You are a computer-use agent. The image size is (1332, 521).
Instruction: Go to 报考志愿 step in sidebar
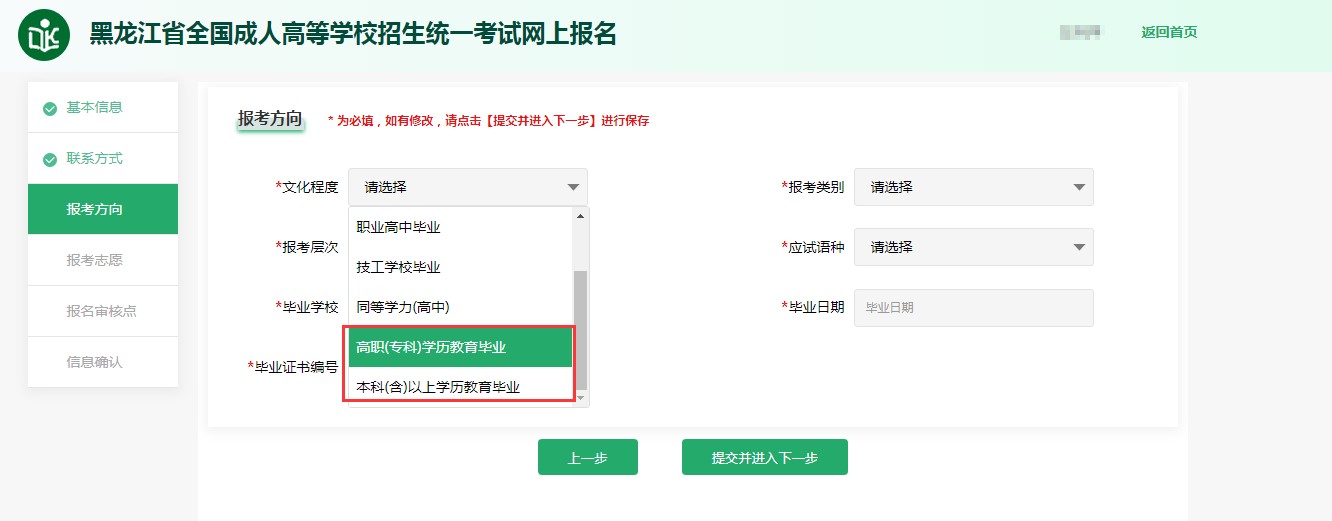(95, 260)
